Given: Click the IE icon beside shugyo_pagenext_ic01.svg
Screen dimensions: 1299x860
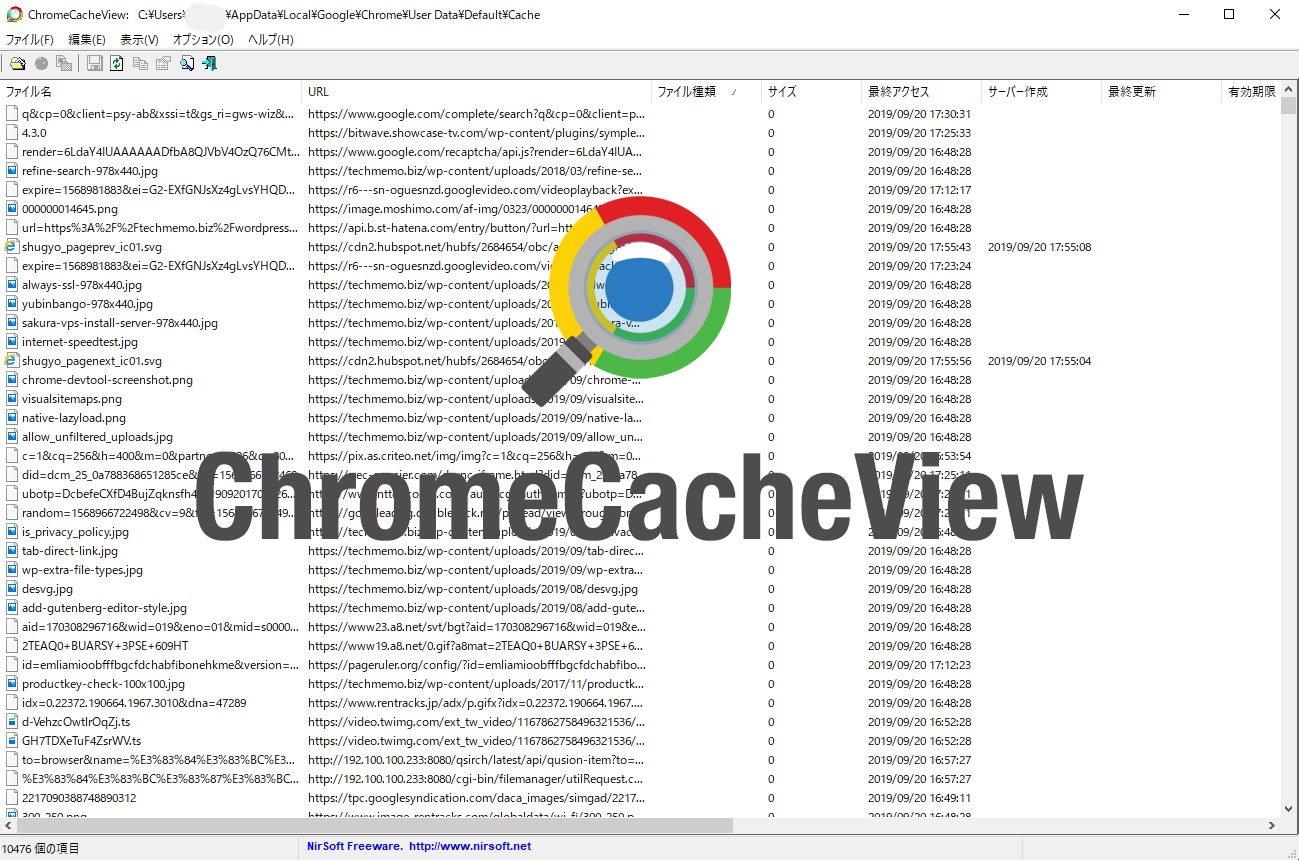Looking at the screenshot, I should click(x=12, y=361).
